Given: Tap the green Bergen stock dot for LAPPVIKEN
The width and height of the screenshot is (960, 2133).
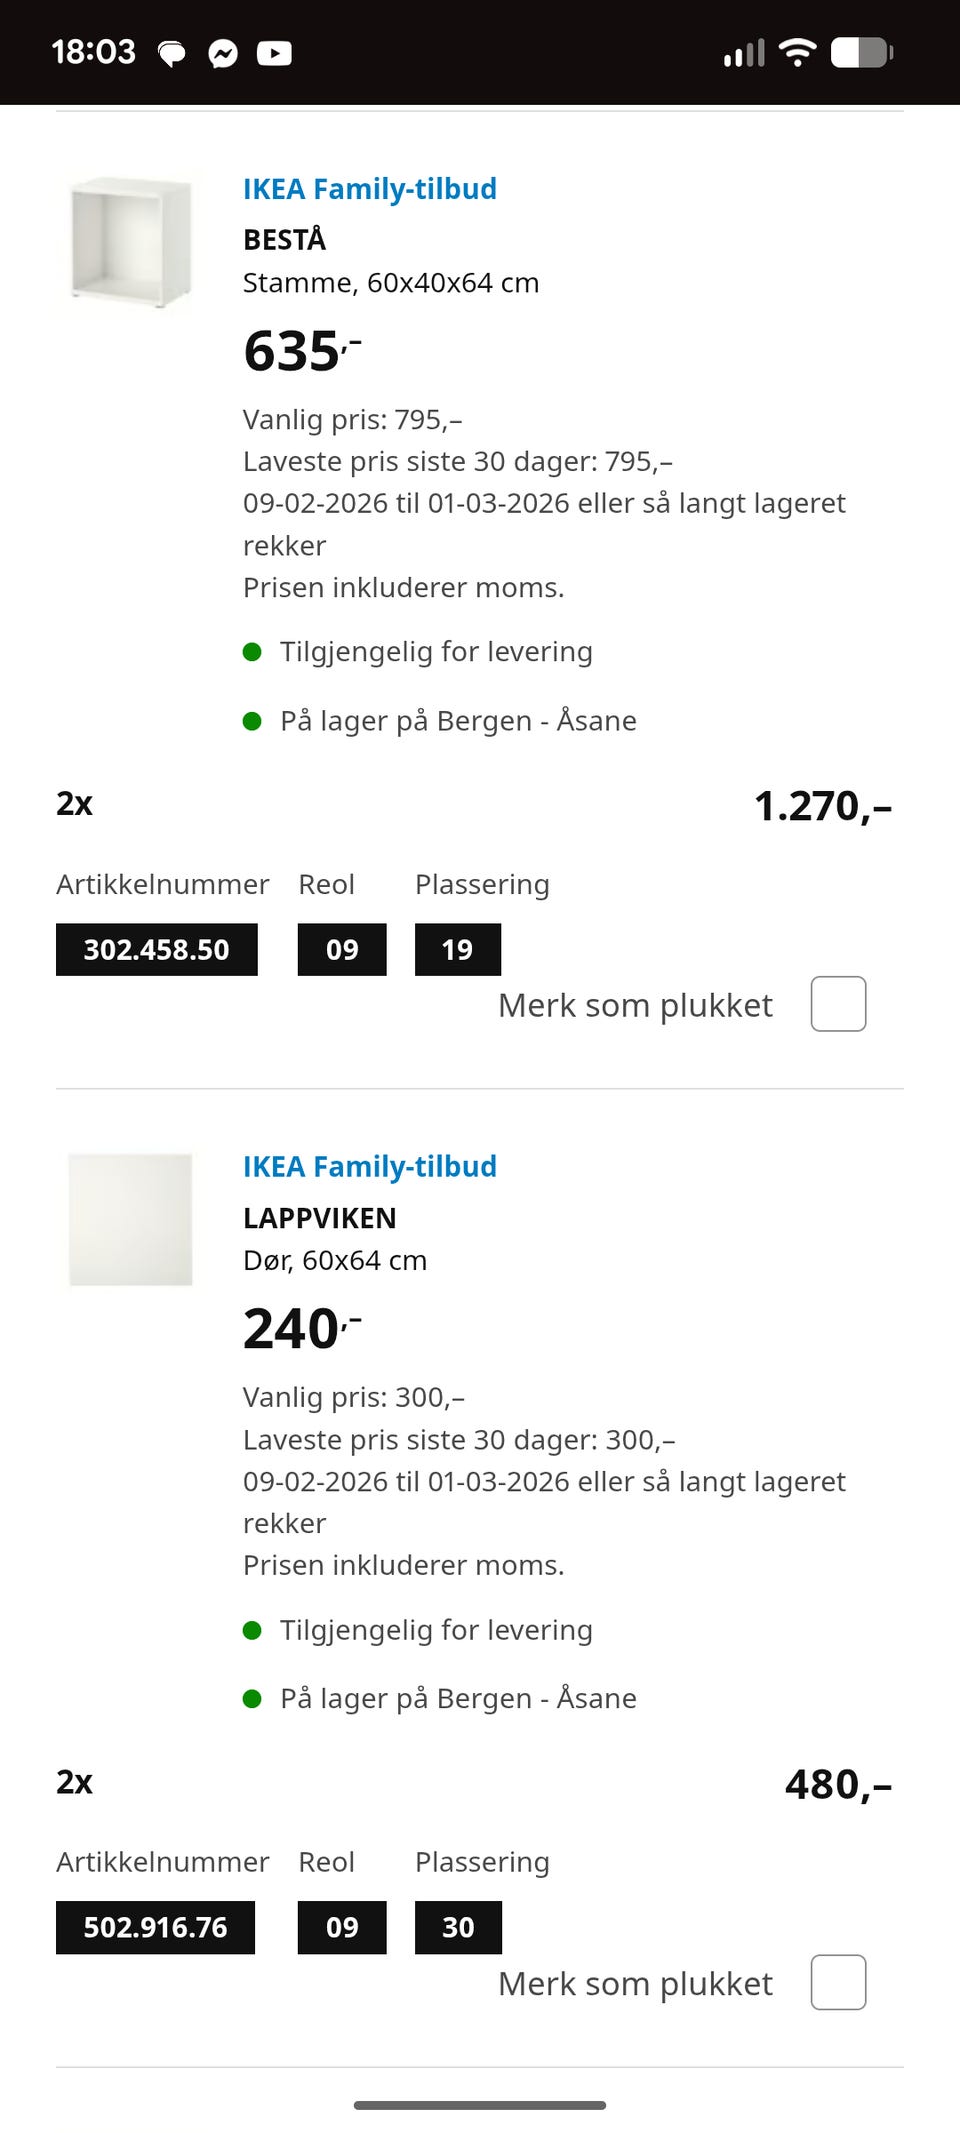Looking at the screenshot, I should point(252,1699).
